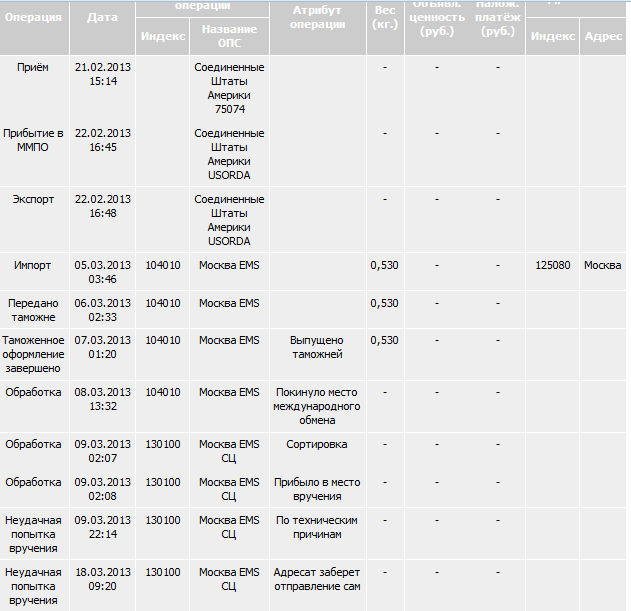Select the 'Передано таможне' operation cell
Image resolution: width=631 pixels, height=611 pixels.
click(34, 309)
